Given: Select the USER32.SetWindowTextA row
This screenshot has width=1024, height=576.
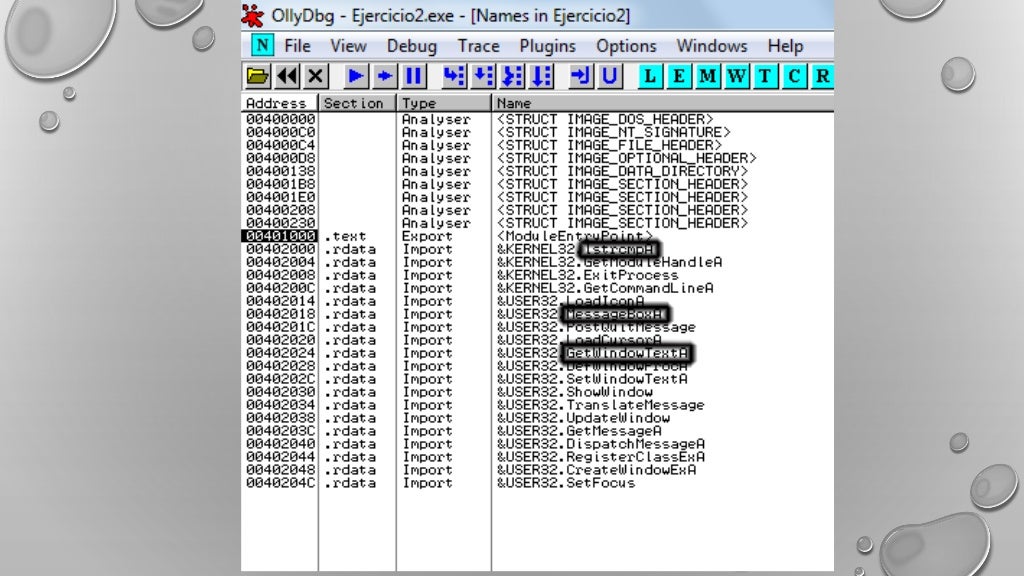Looking at the screenshot, I should click(x=537, y=379).
